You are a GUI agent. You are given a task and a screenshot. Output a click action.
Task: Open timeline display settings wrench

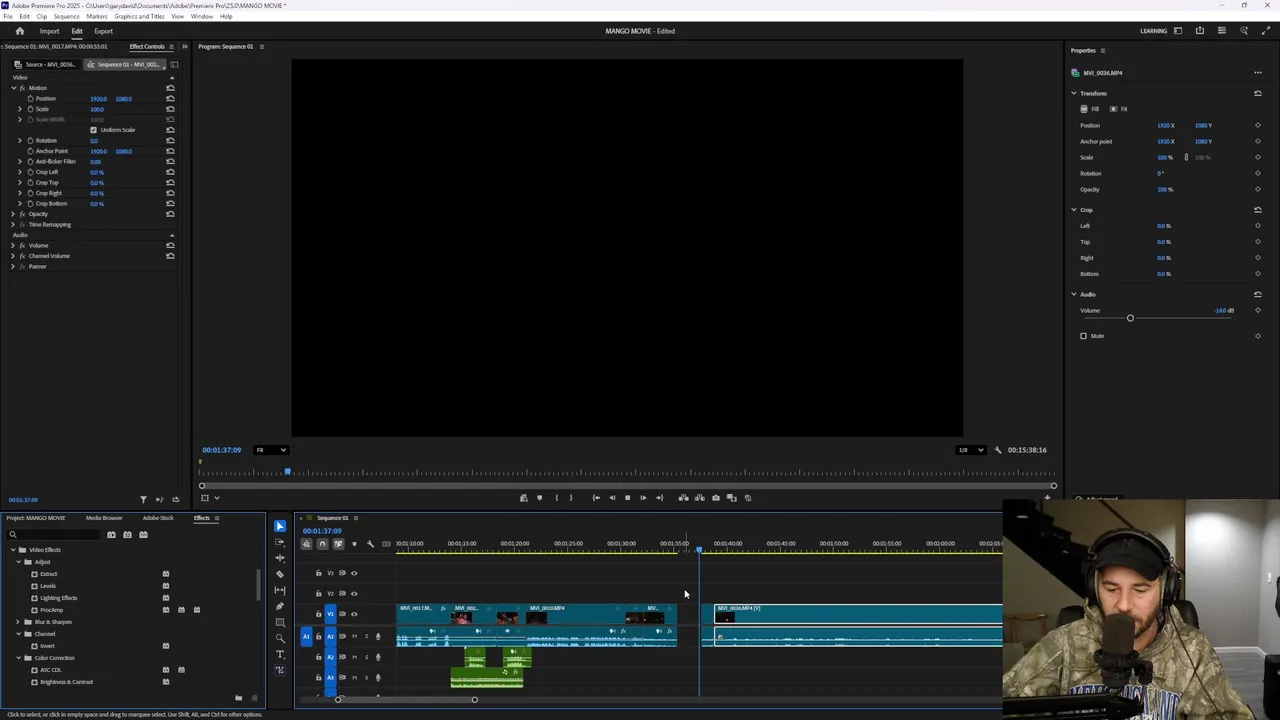[x=370, y=544]
